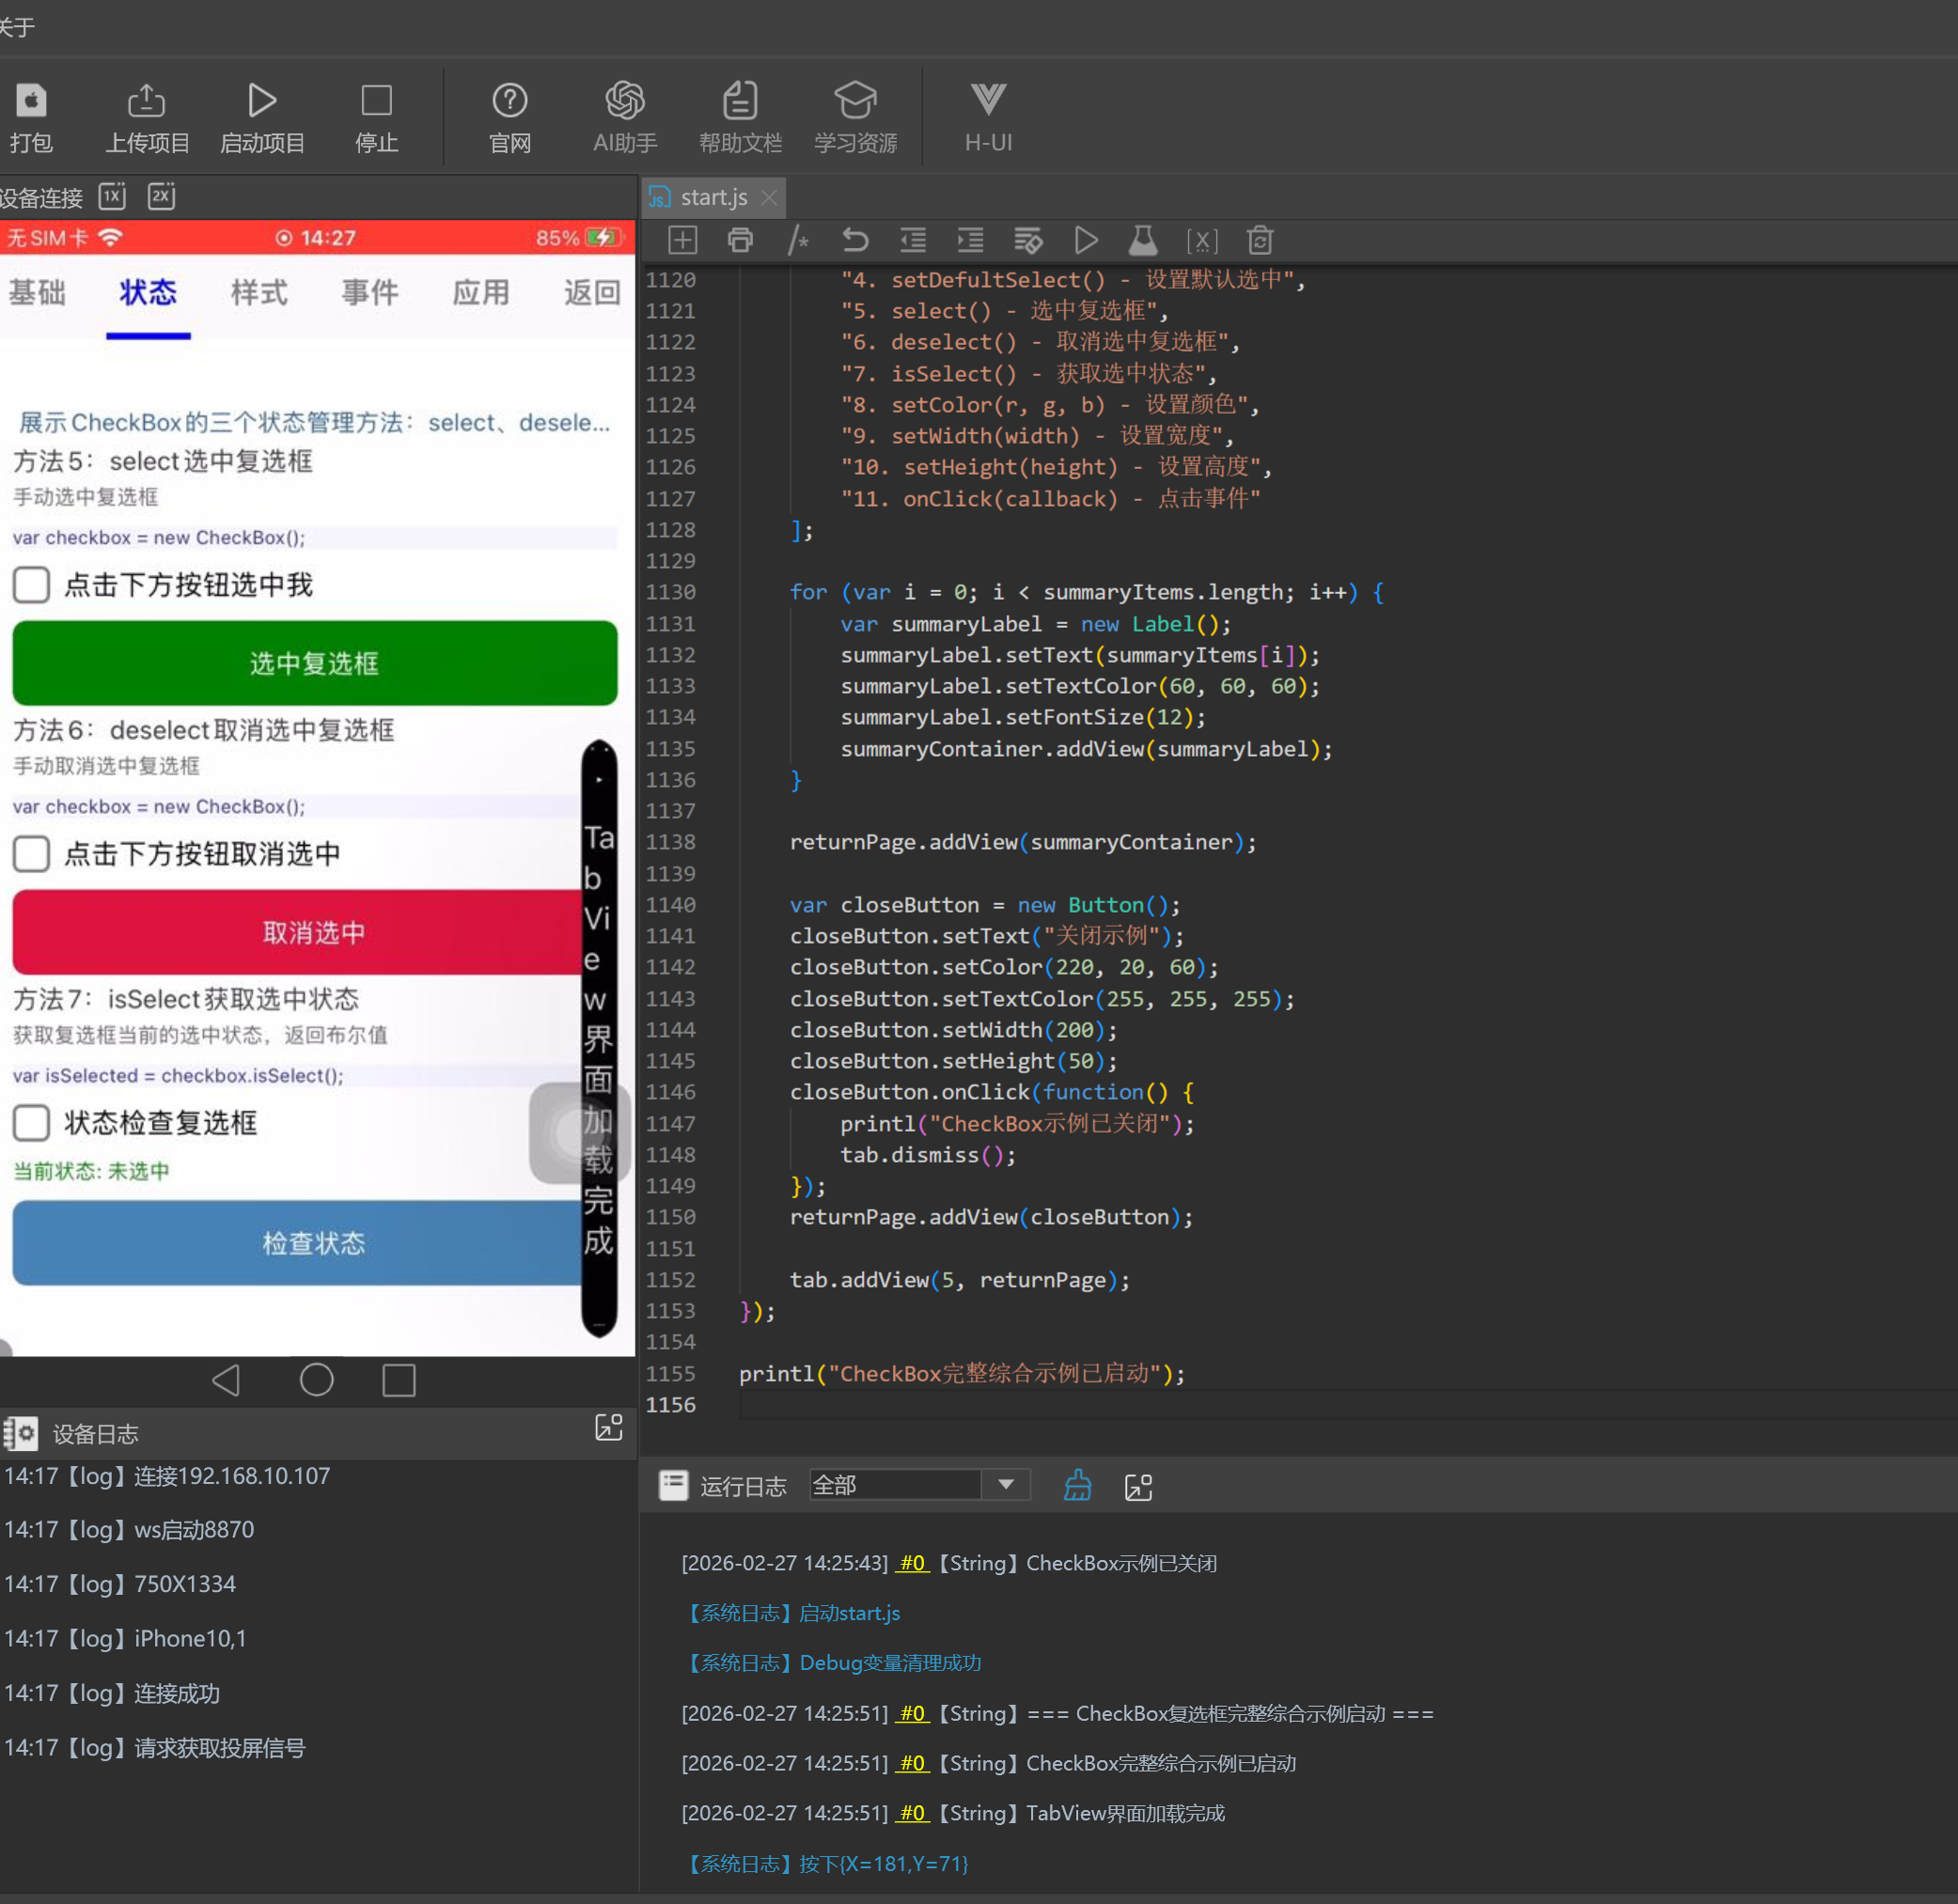Open the H-UI tool
Screen dimensions: 1958x1904
coord(988,101)
